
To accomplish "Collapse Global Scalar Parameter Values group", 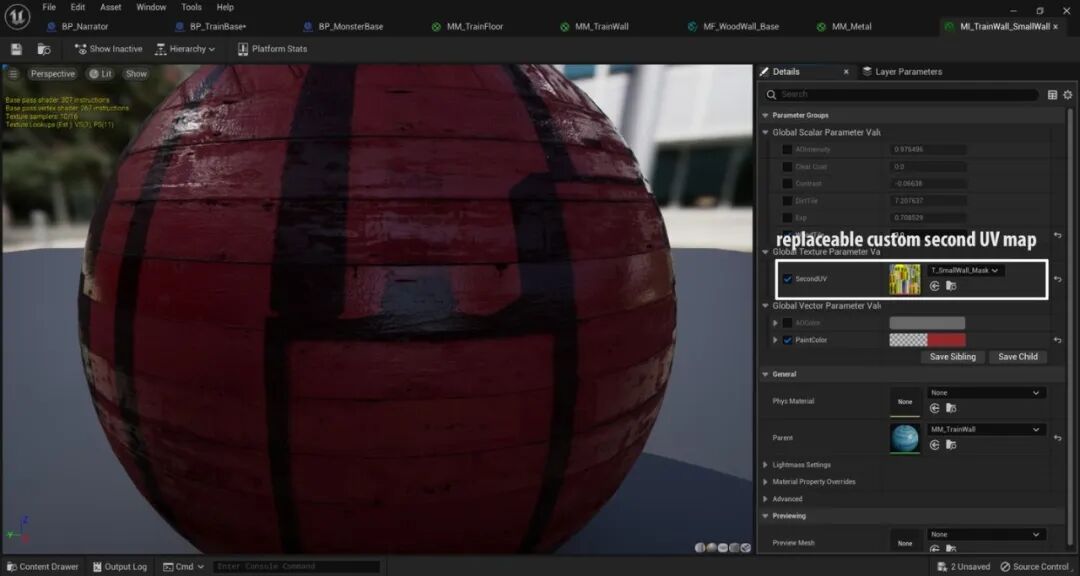I will click(x=765, y=132).
